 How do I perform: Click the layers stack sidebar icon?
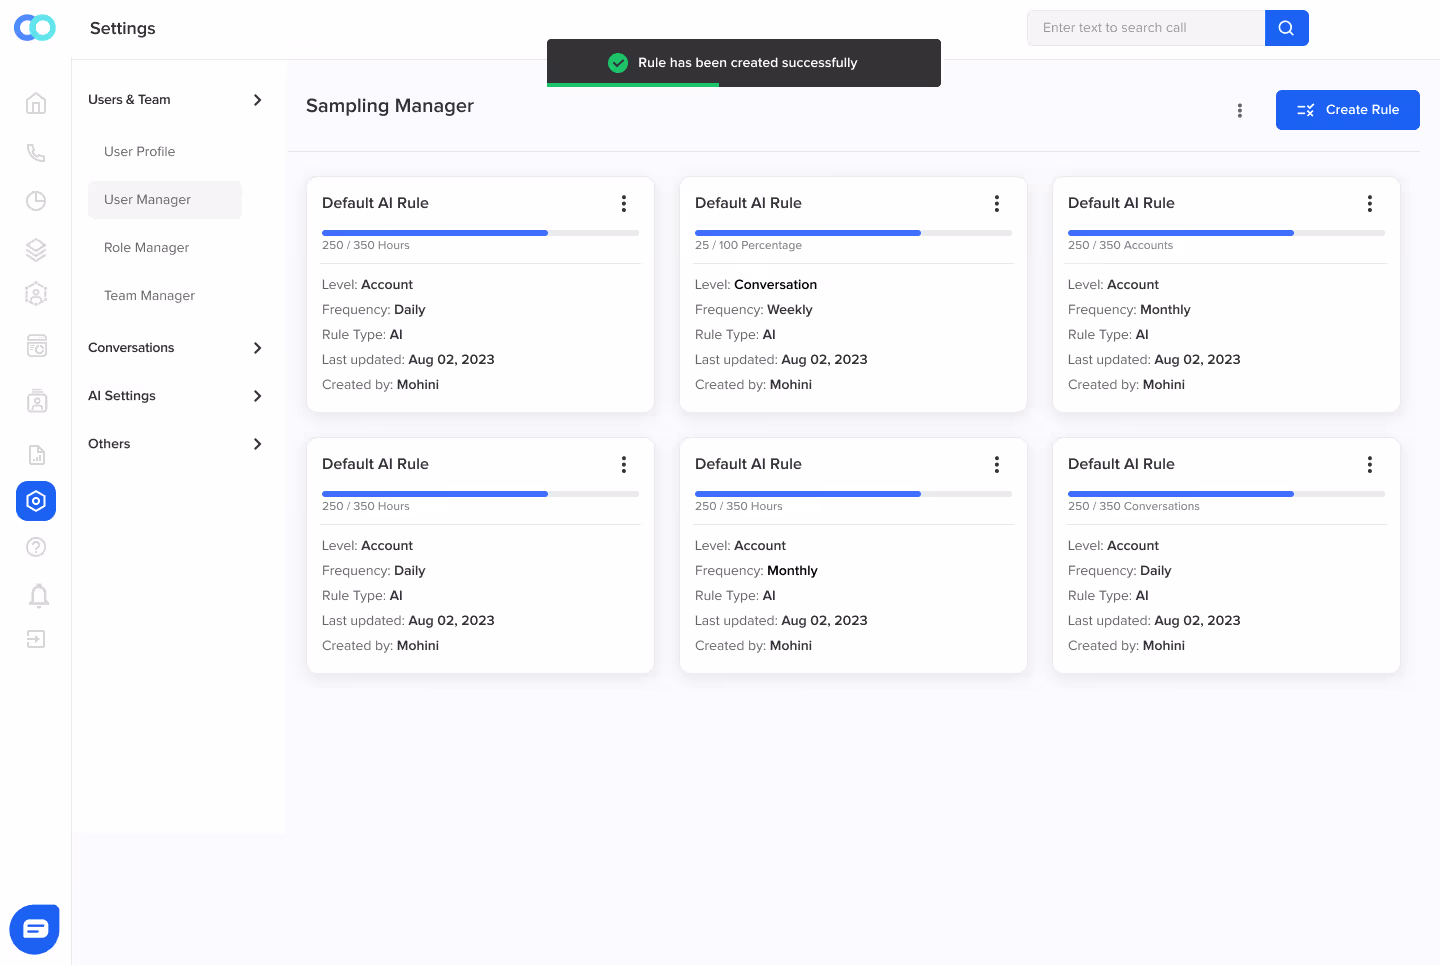(x=36, y=249)
